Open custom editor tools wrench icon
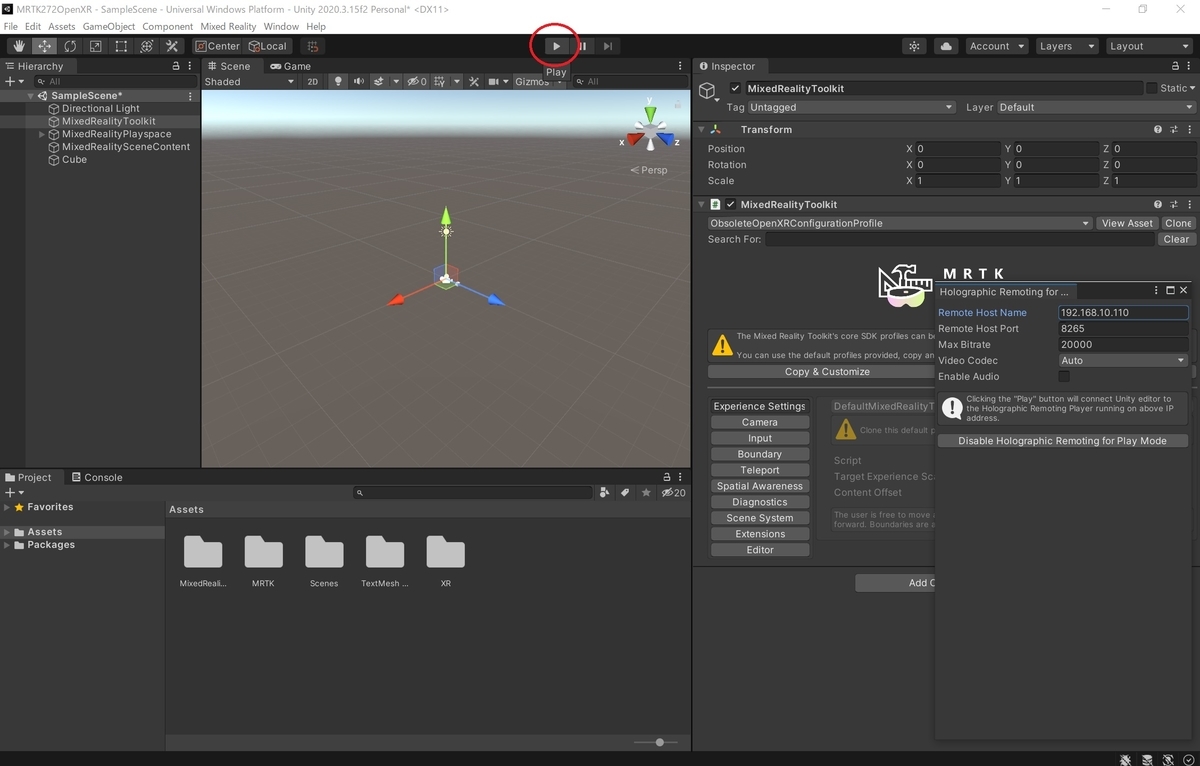The height and width of the screenshot is (766, 1200). pyautogui.click(x=172, y=46)
